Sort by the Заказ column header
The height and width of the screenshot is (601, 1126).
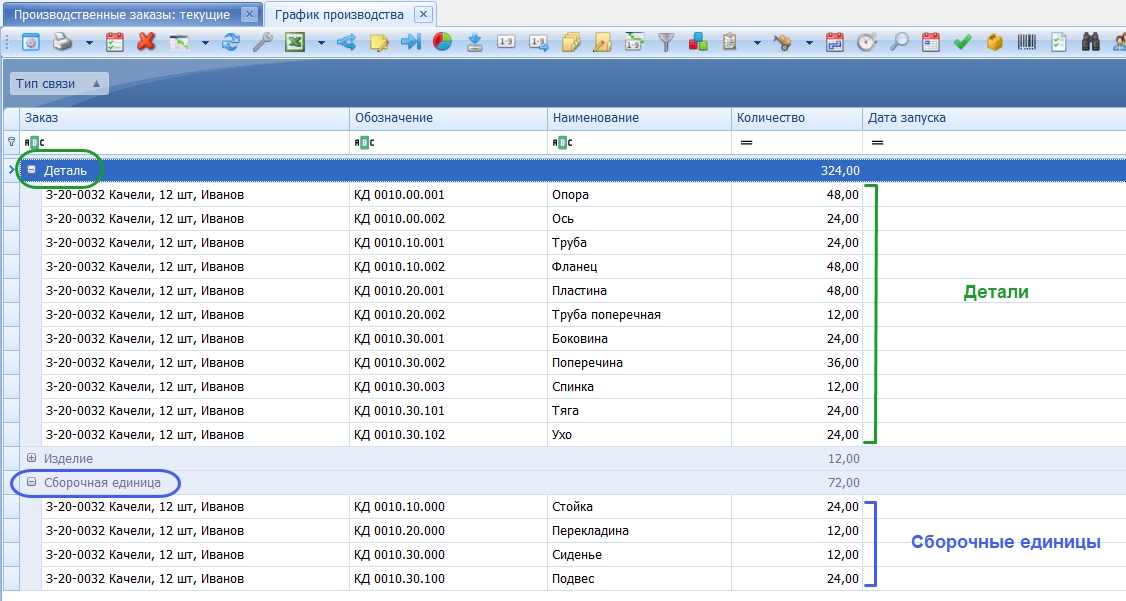(x=185, y=118)
